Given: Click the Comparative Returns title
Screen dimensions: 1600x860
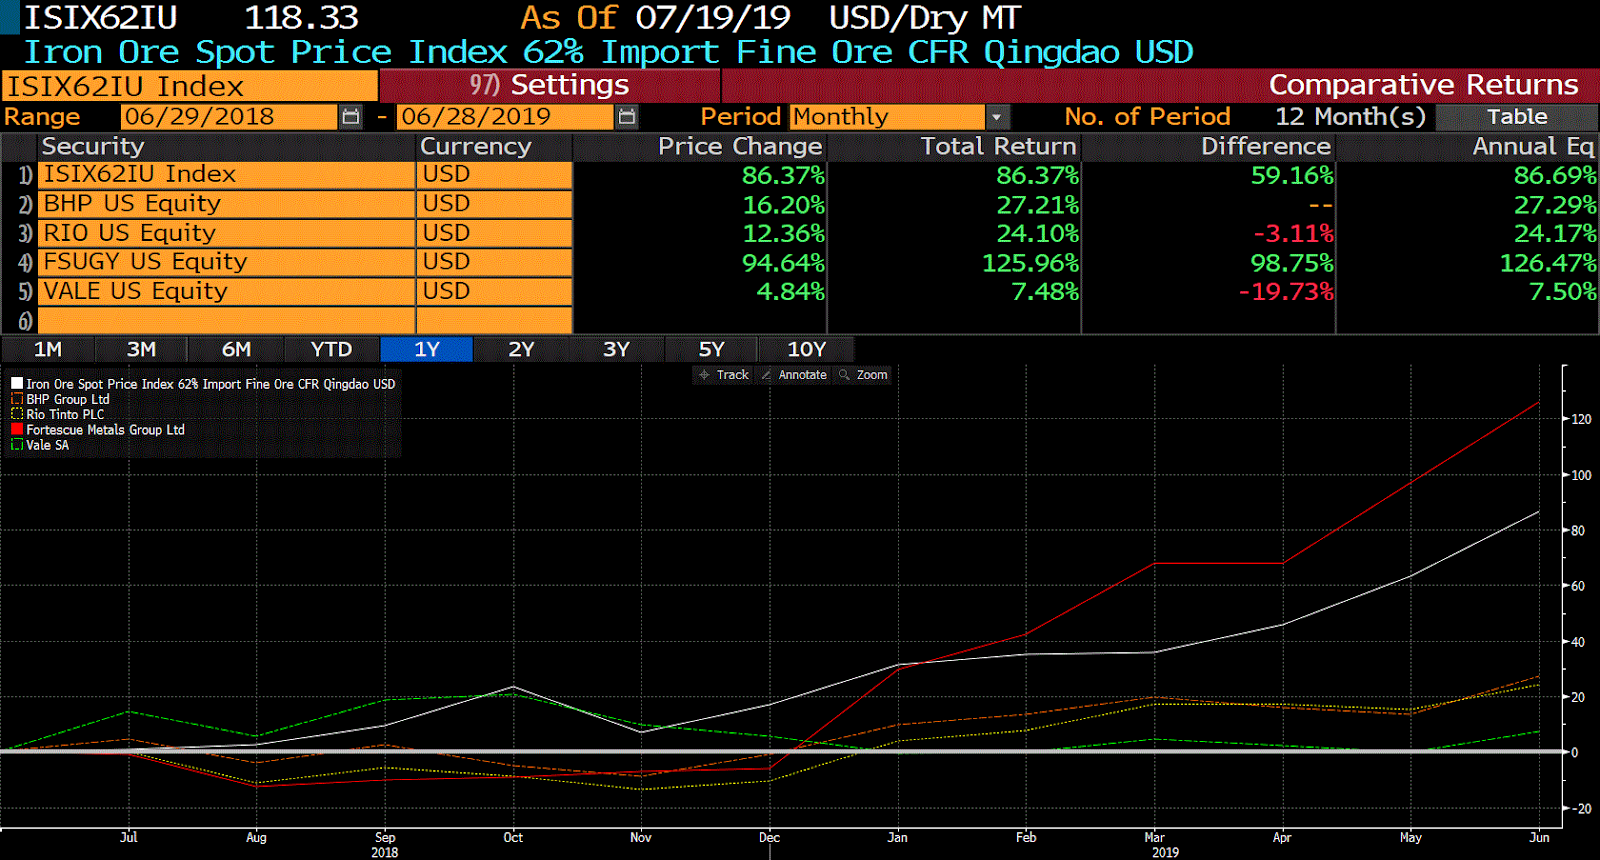Looking at the screenshot, I should pyautogui.click(x=1423, y=85).
